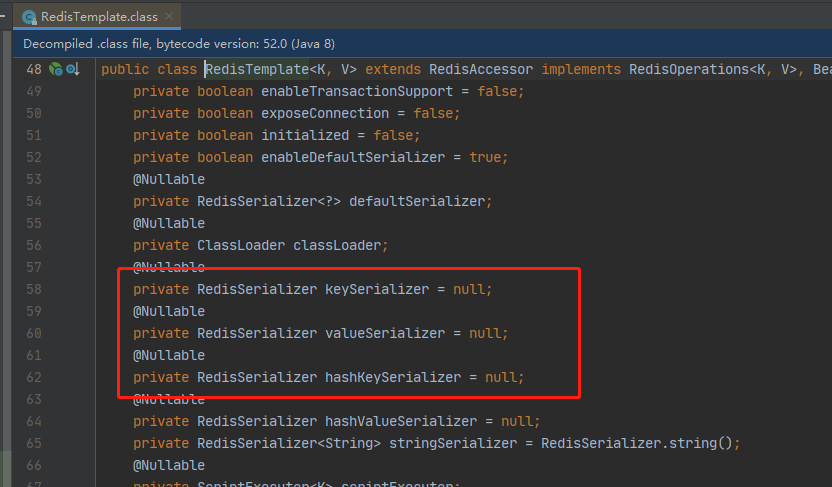Viewport: 832px width, 487px height.
Task: Click the 'extends' keyword on line 48
Action: click(x=393, y=69)
